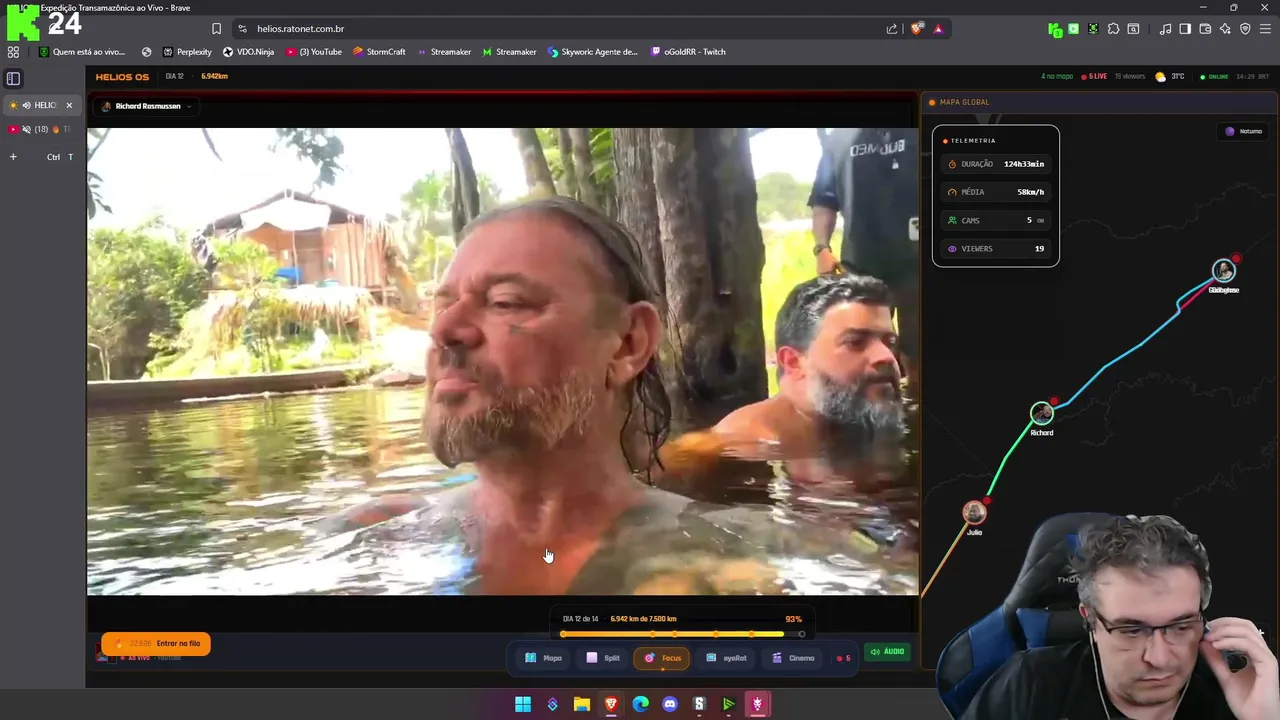Viewport: 1280px width, 720px height.
Task: Open the site settings icon in address bar
Action: click(242, 29)
